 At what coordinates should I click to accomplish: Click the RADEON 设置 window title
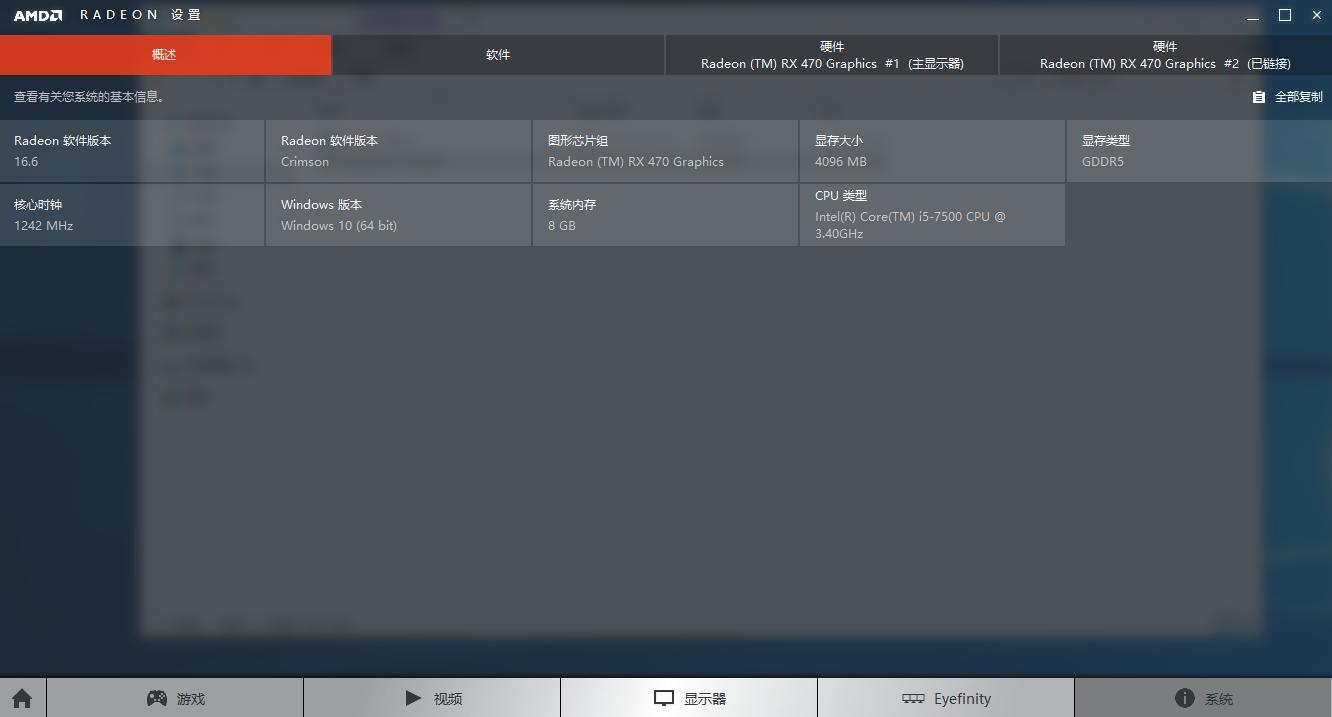(x=141, y=15)
